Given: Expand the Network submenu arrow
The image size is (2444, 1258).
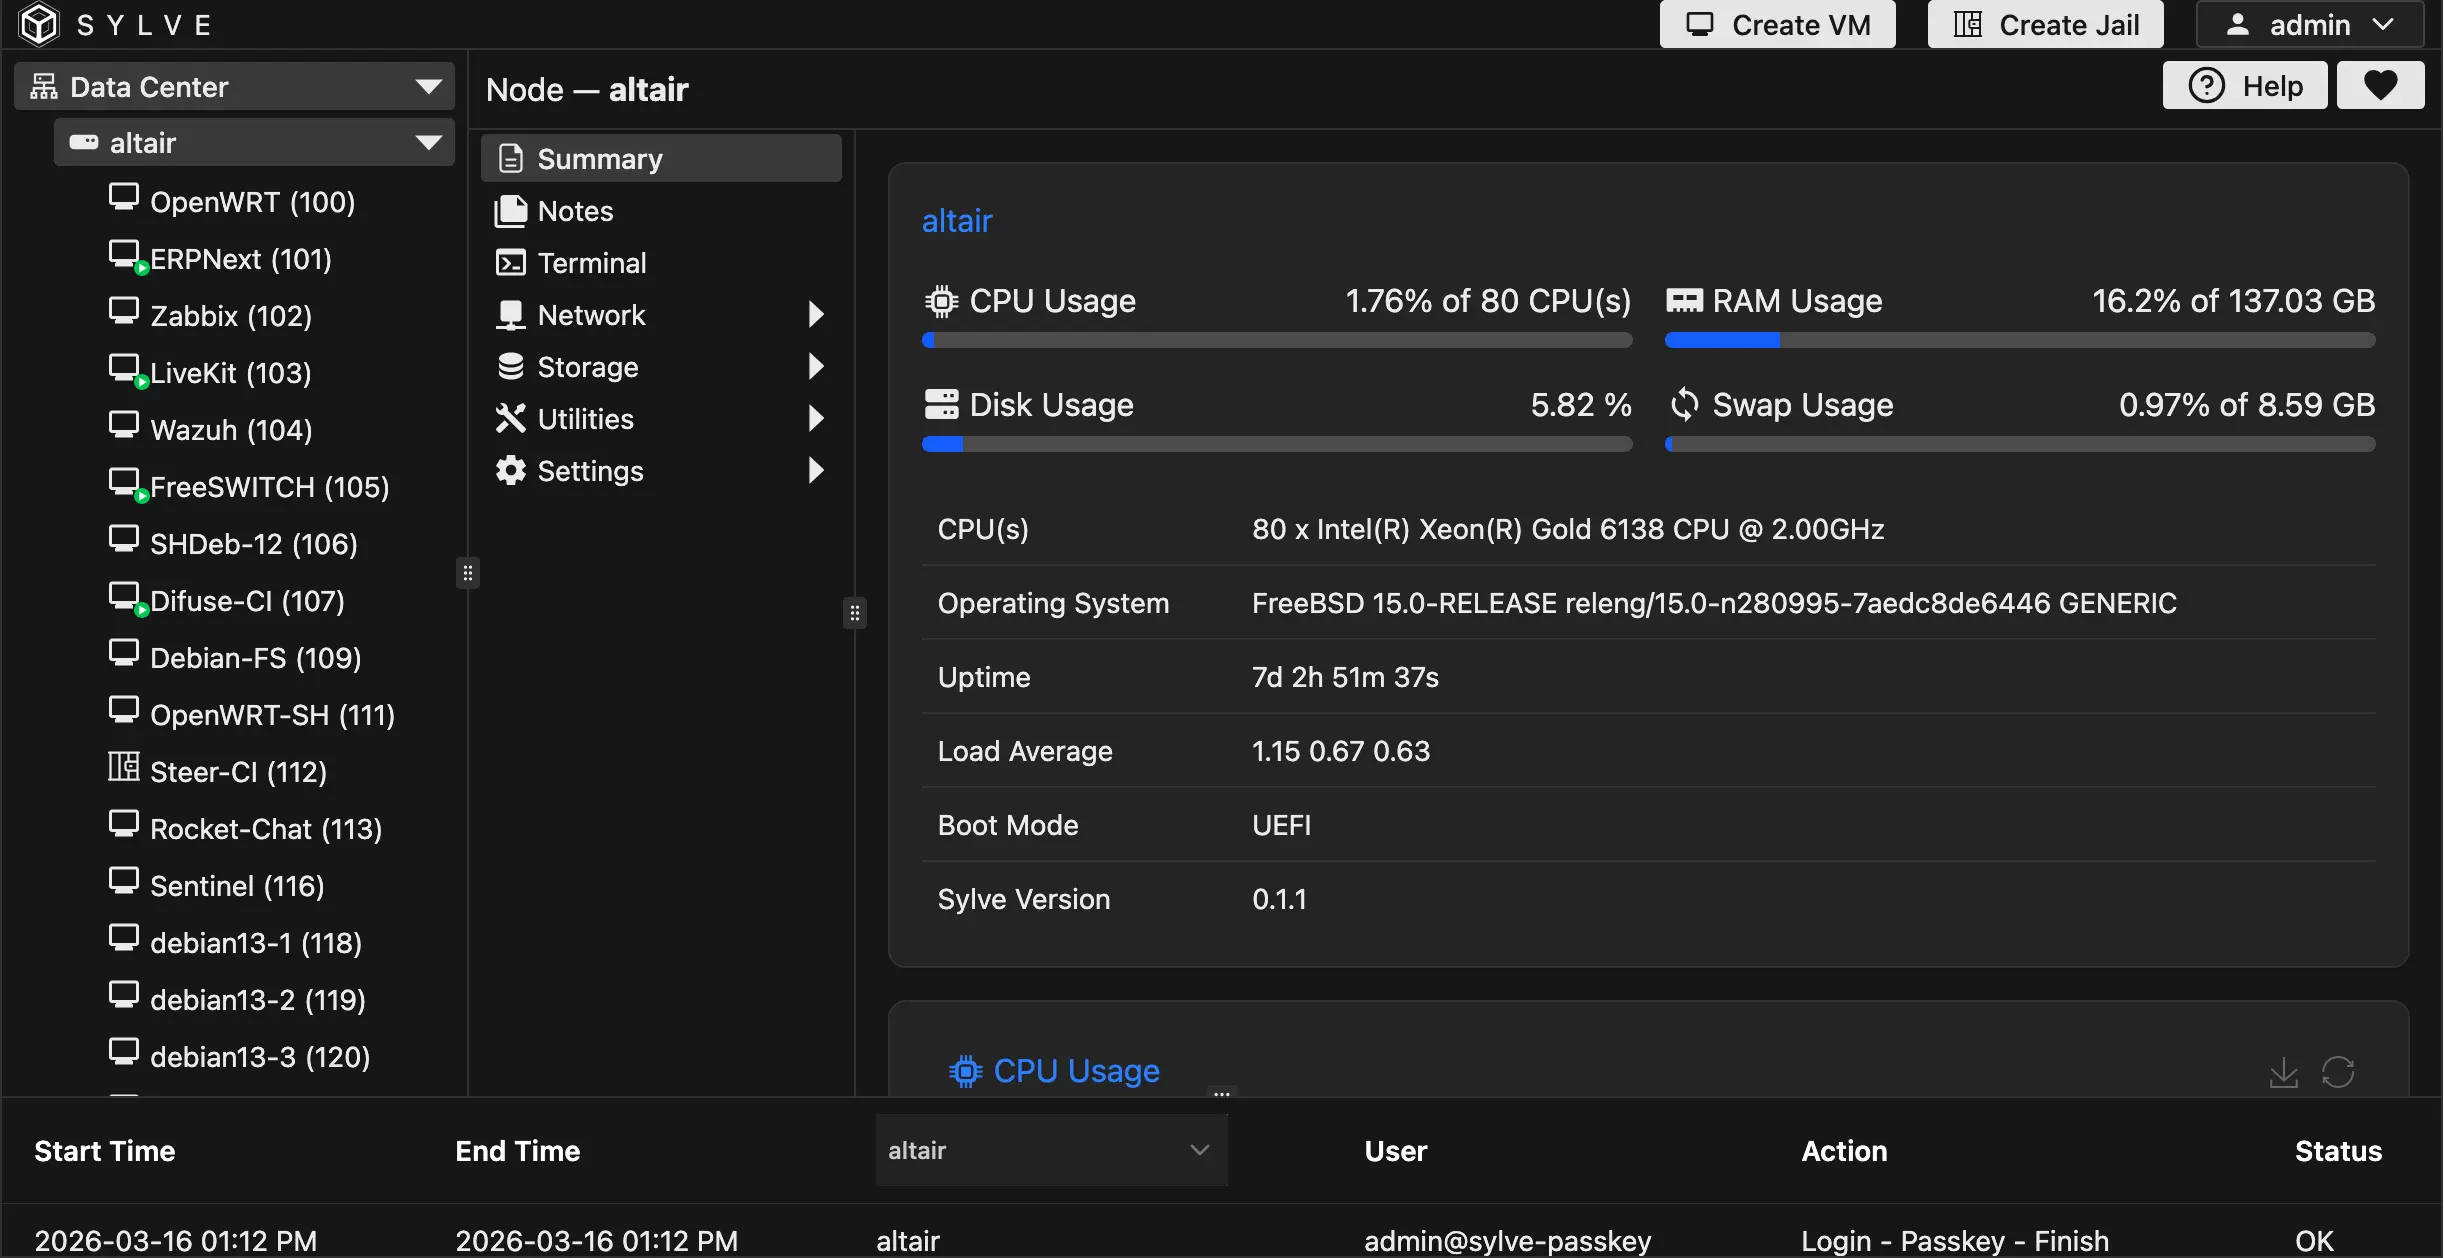Looking at the screenshot, I should [x=816, y=315].
